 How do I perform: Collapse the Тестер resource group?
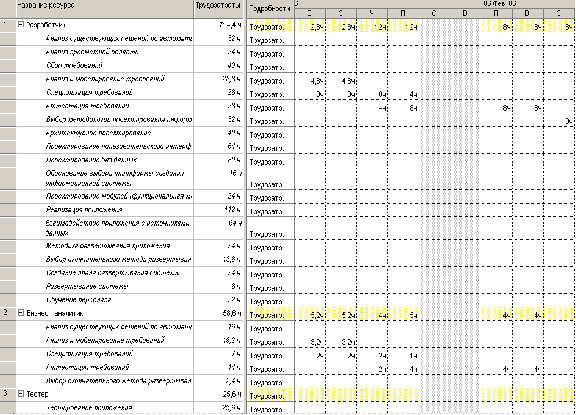[21, 394]
